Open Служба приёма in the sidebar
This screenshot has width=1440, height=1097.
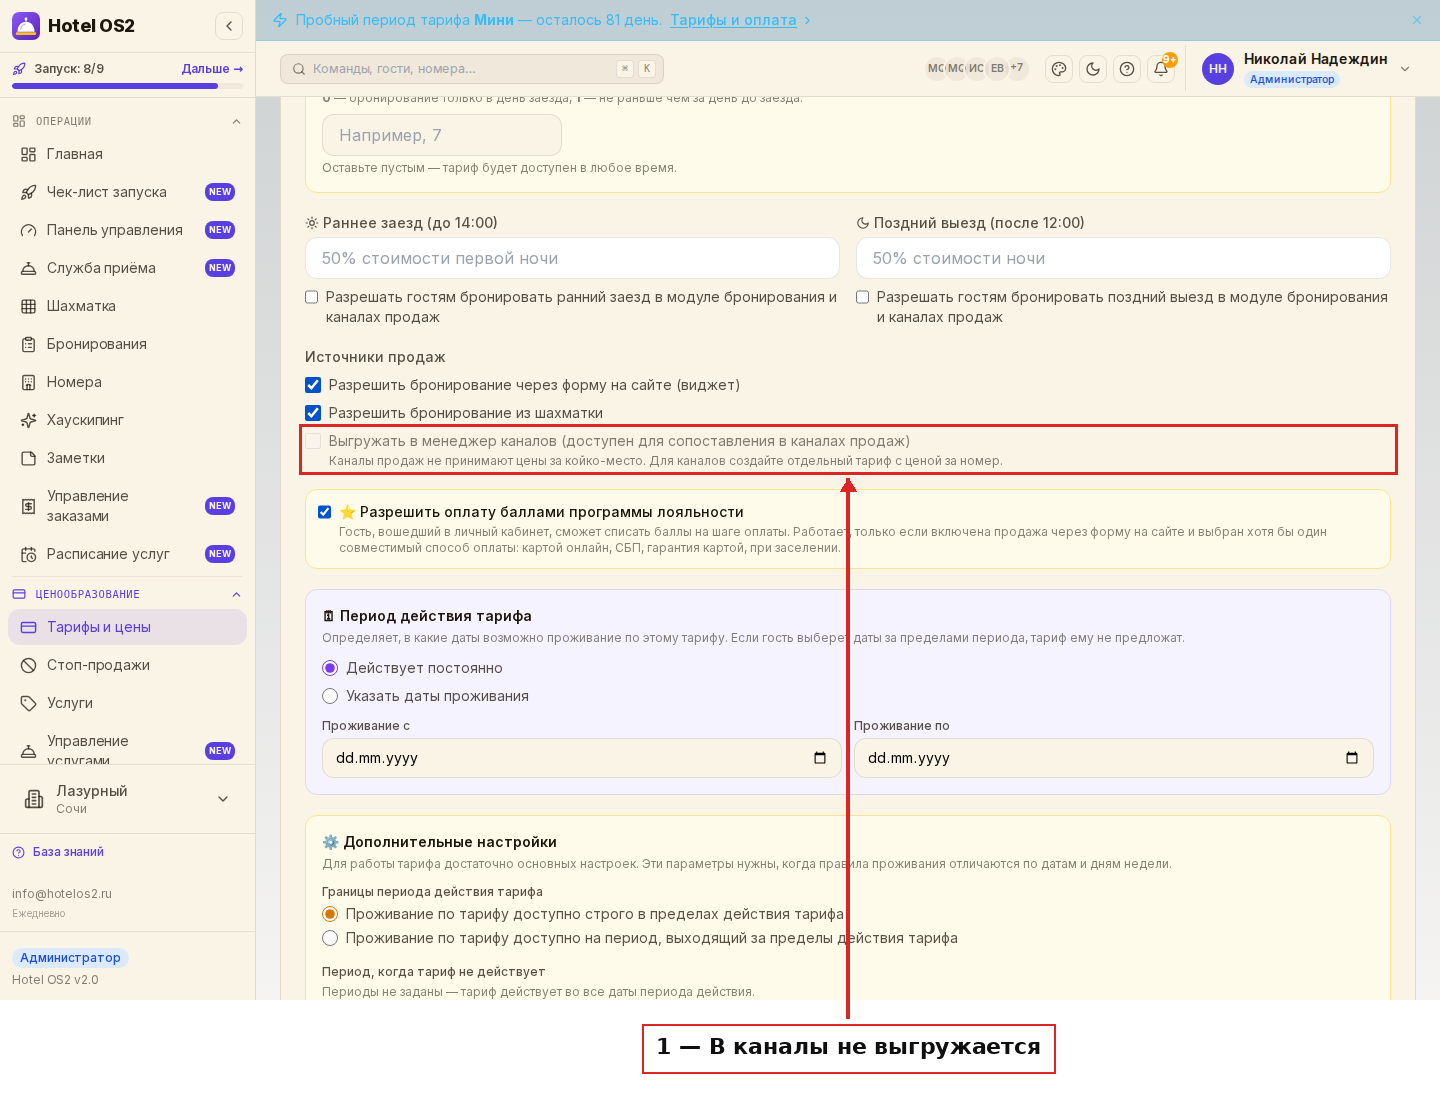click(128, 268)
